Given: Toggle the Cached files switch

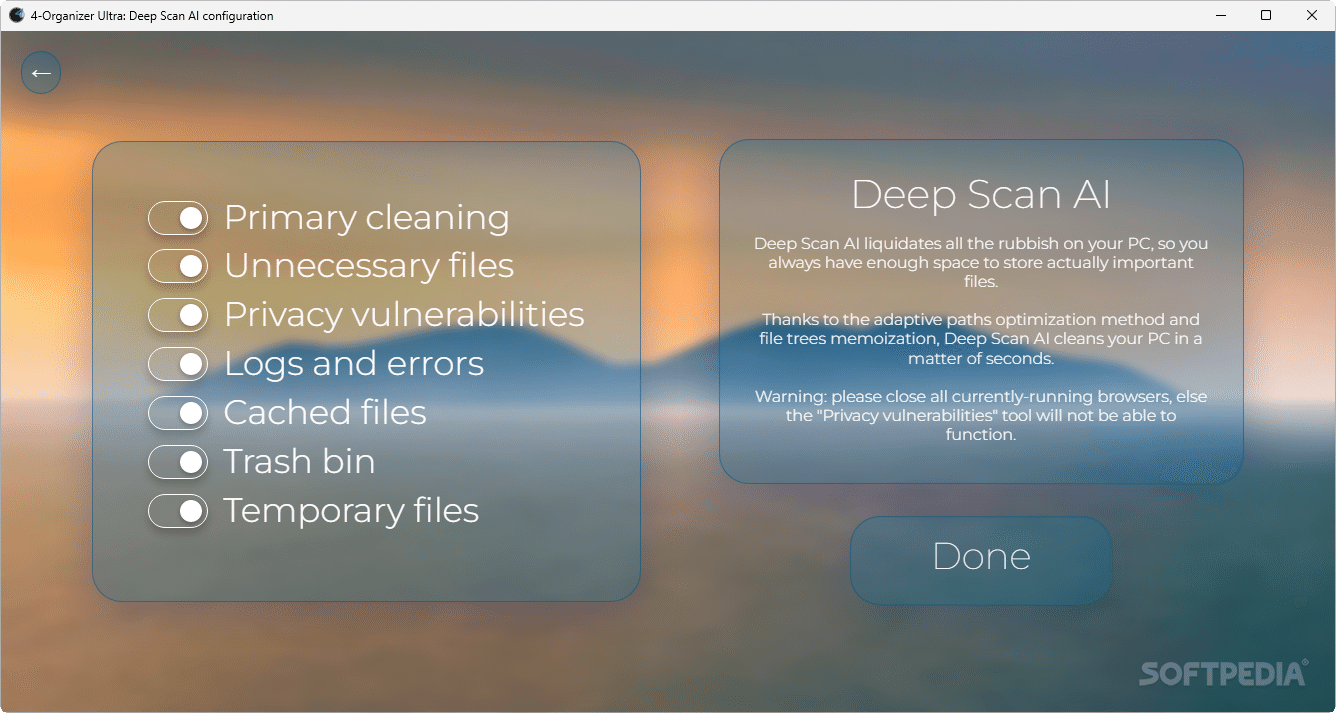Looking at the screenshot, I should click(x=178, y=413).
